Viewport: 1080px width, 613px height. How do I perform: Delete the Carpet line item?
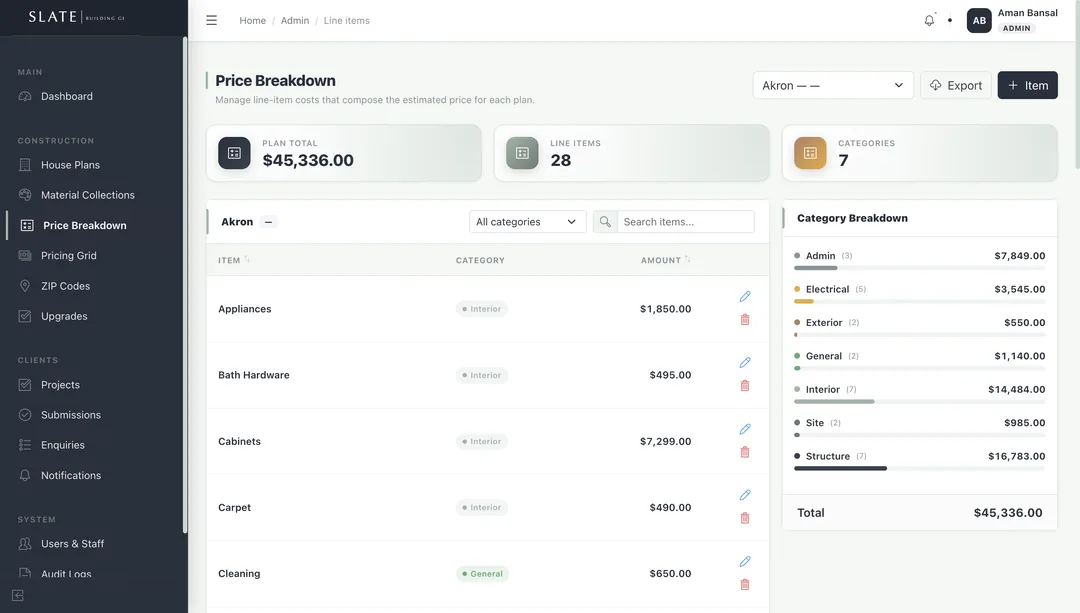[x=745, y=518]
